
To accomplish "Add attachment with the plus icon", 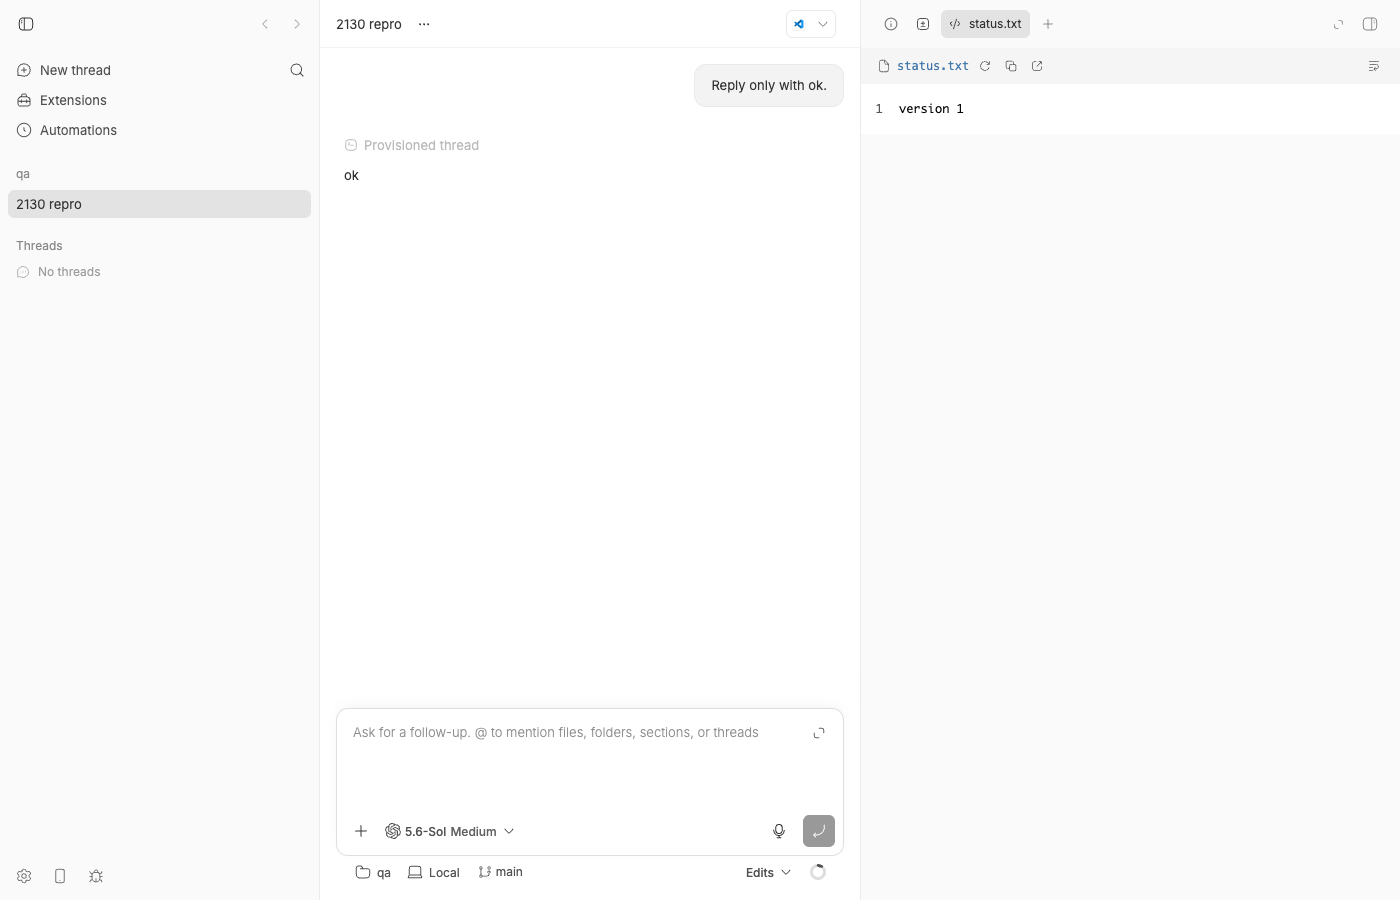I will click(x=361, y=831).
